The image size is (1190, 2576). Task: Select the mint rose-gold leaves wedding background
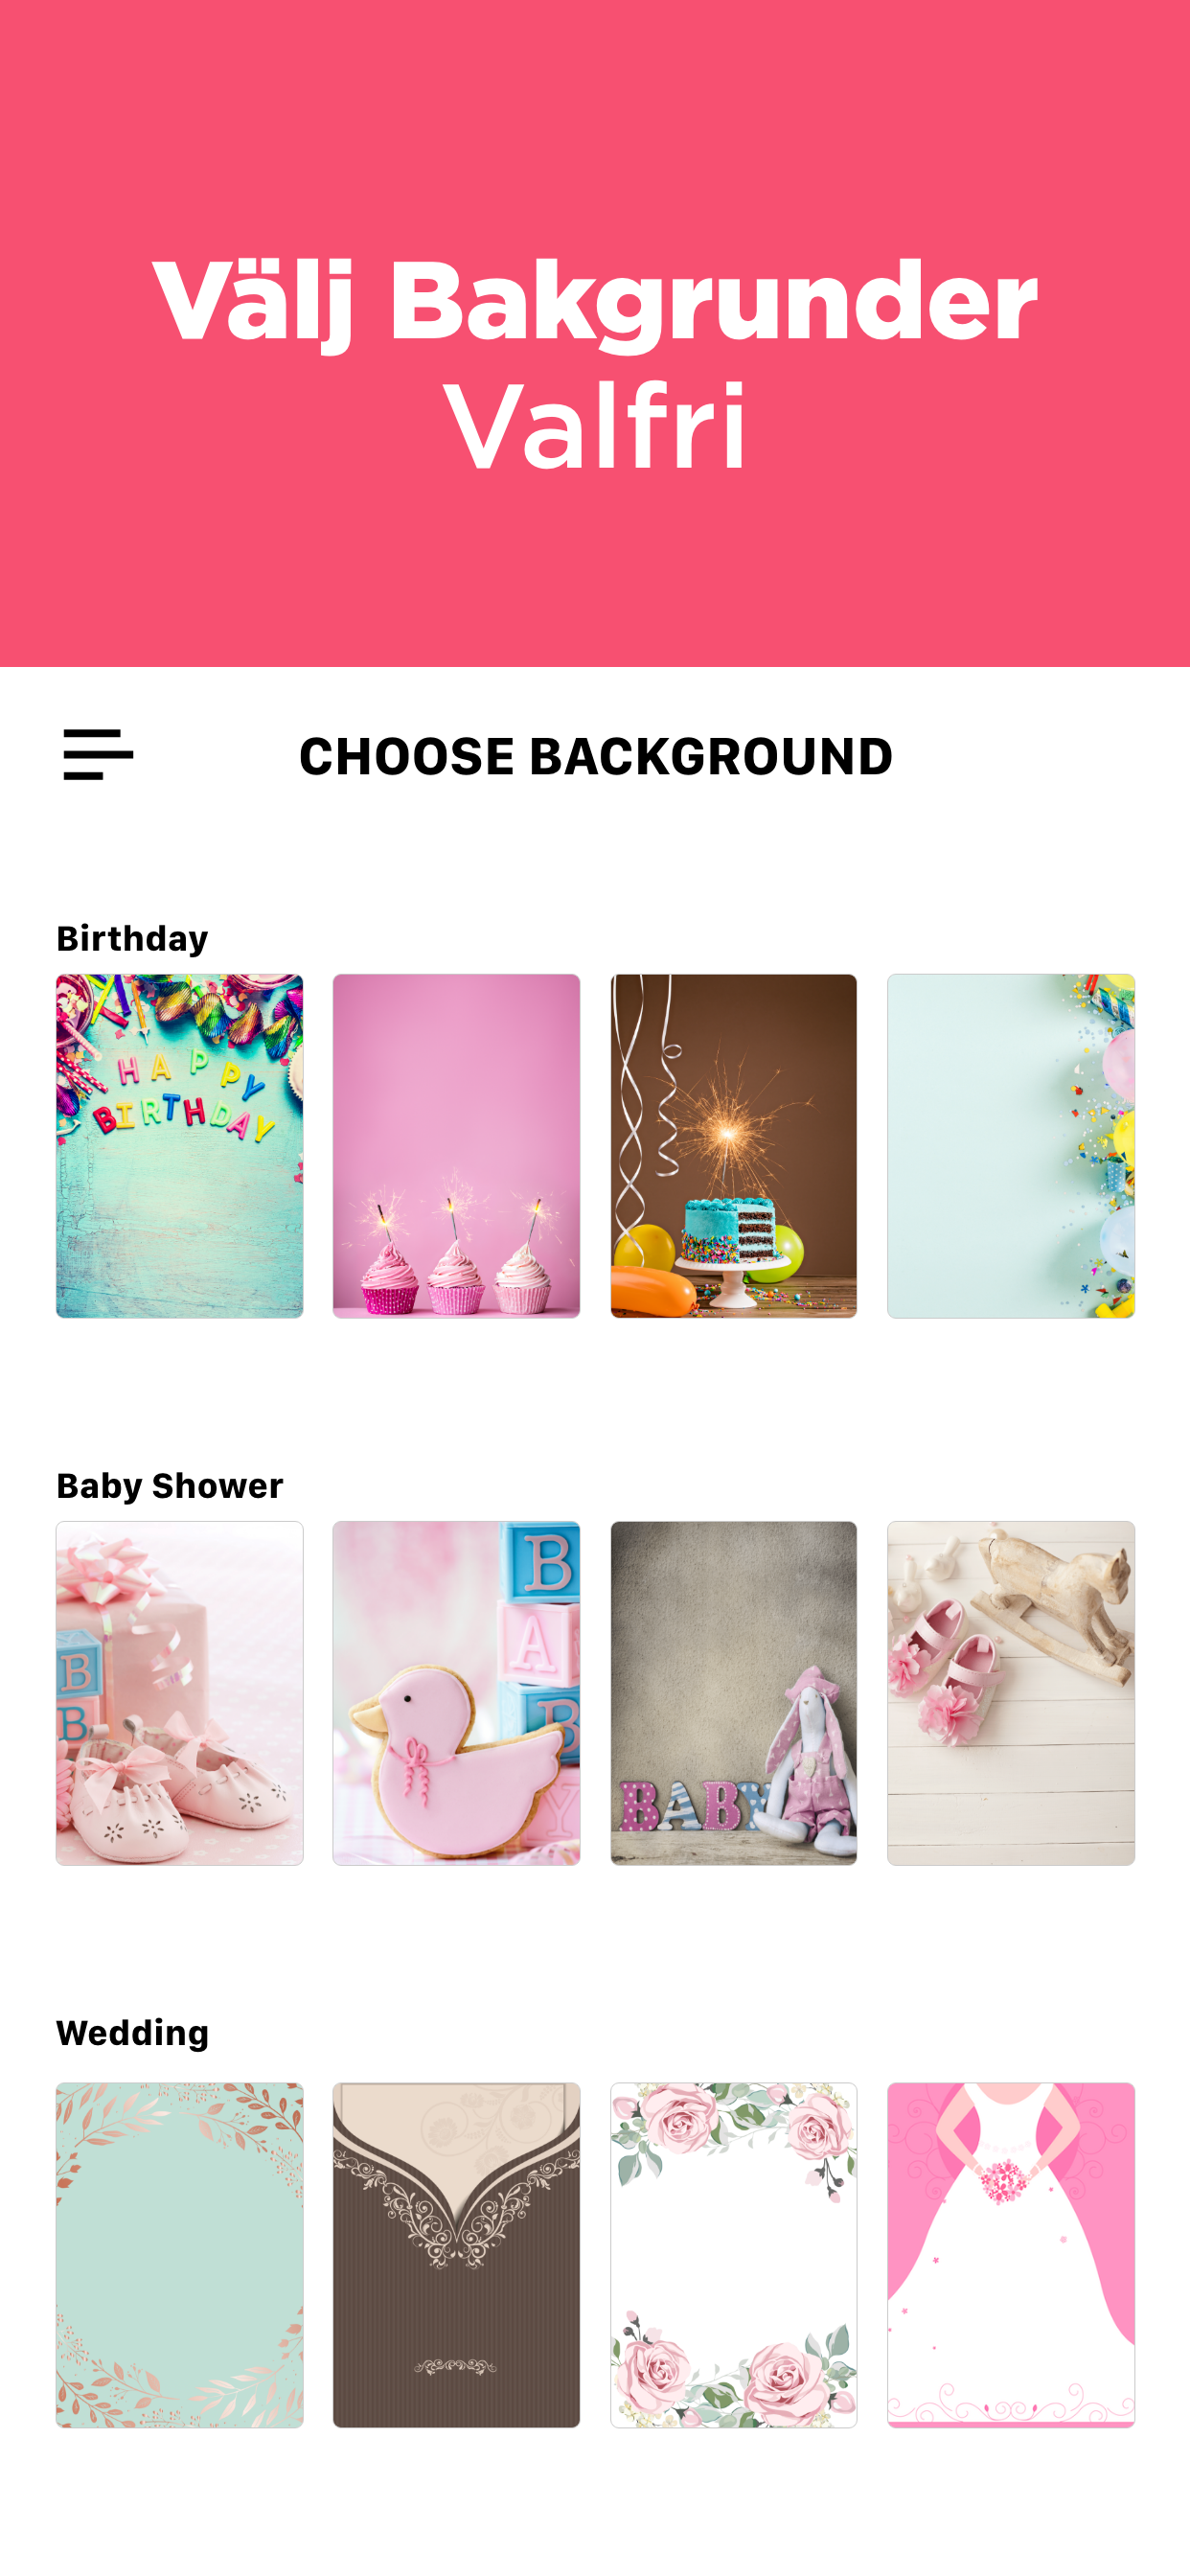180,2255
